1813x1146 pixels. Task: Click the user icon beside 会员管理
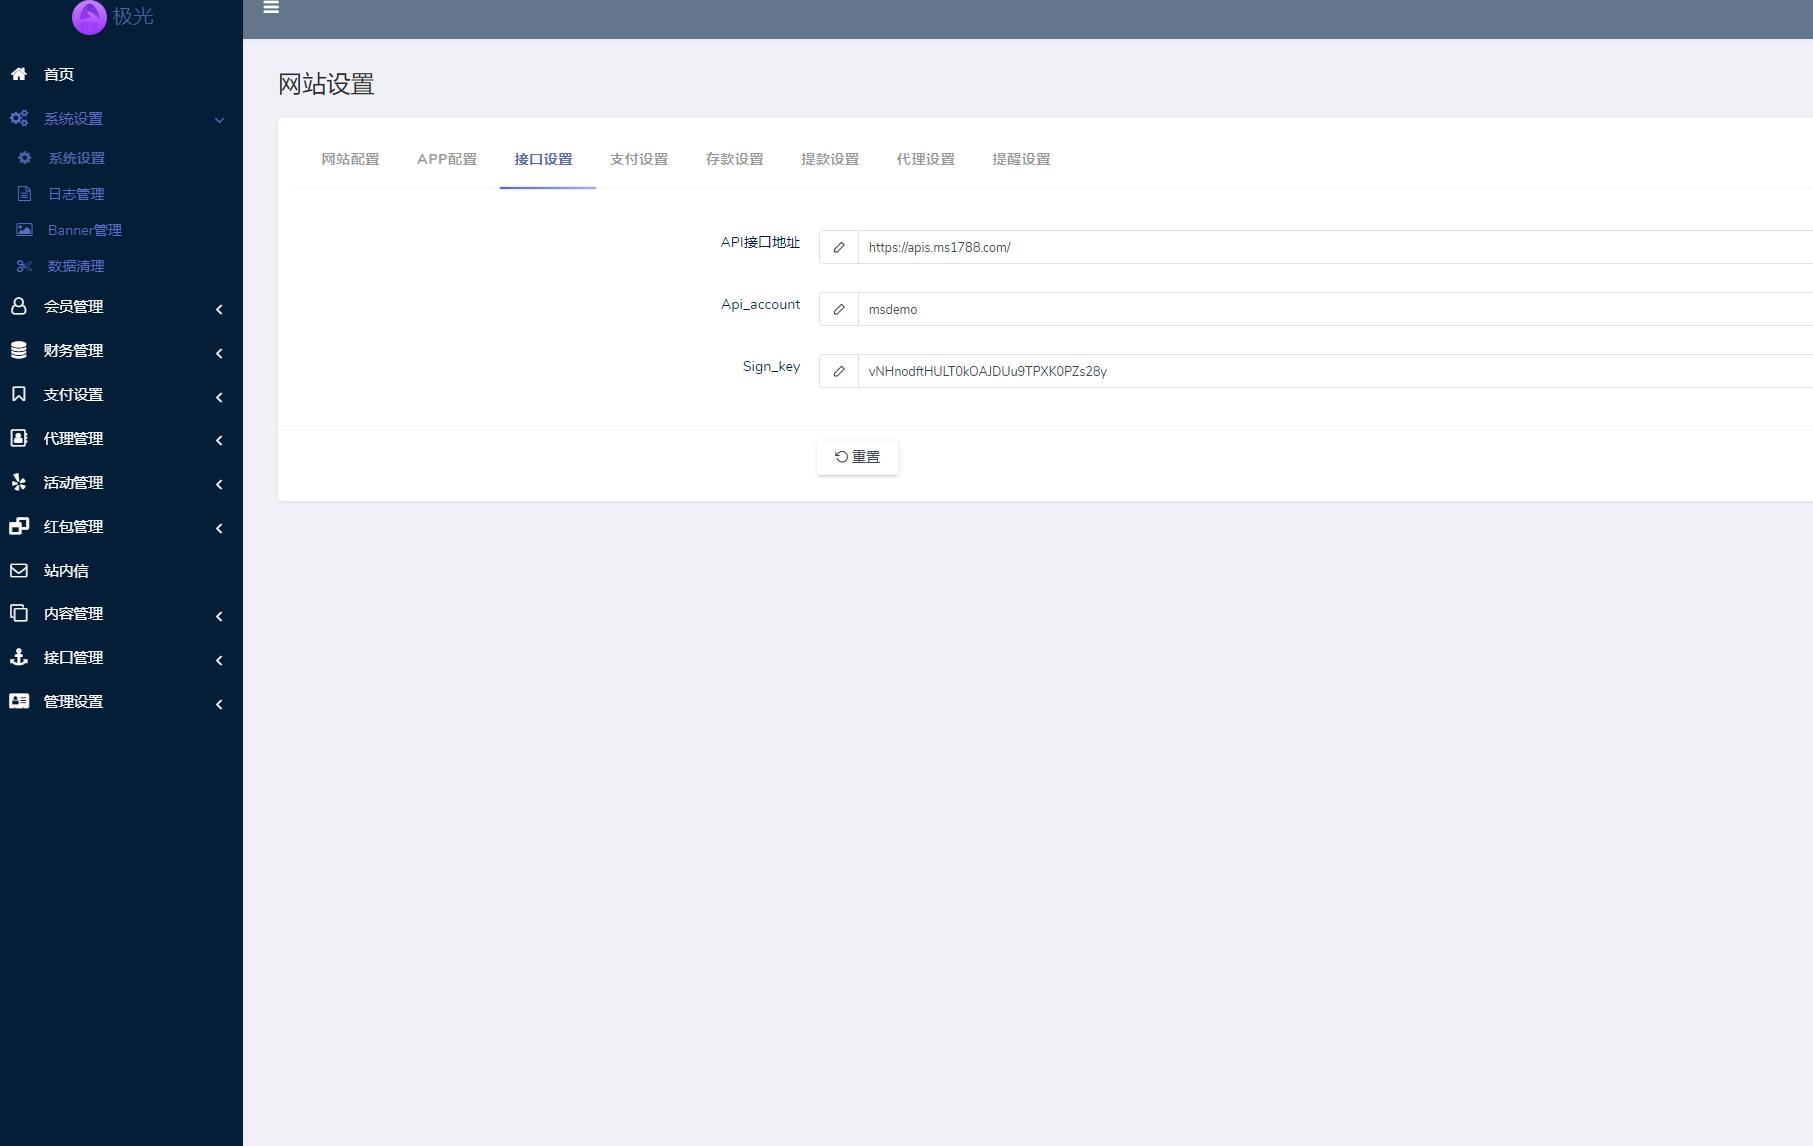click(x=19, y=306)
